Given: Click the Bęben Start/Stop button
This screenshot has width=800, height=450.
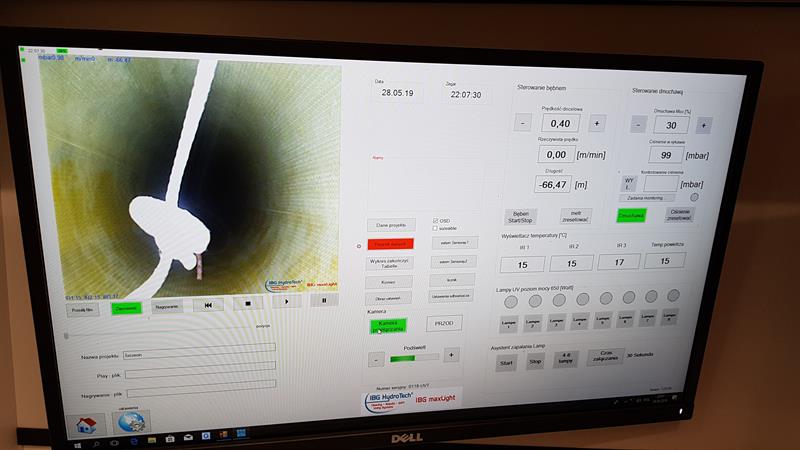Looking at the screenshot, I should tap(521, 215).
